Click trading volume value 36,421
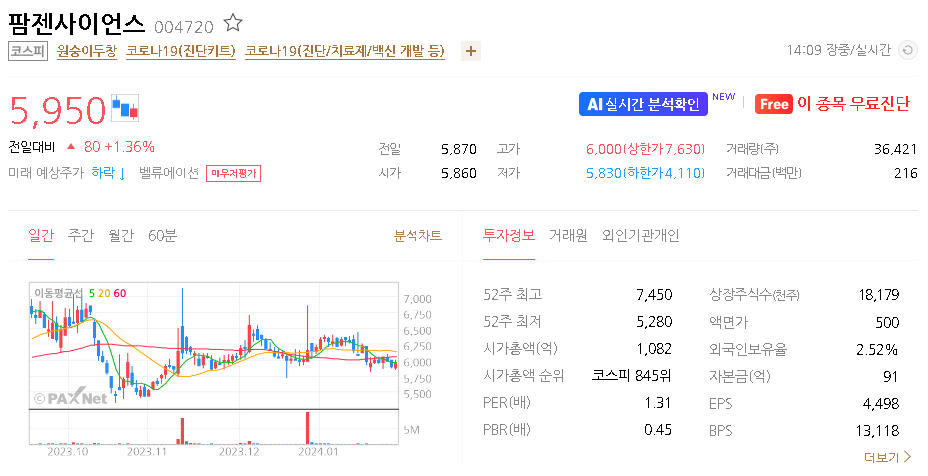This screenshot has width=928, height=476. (x=895, y=149)
